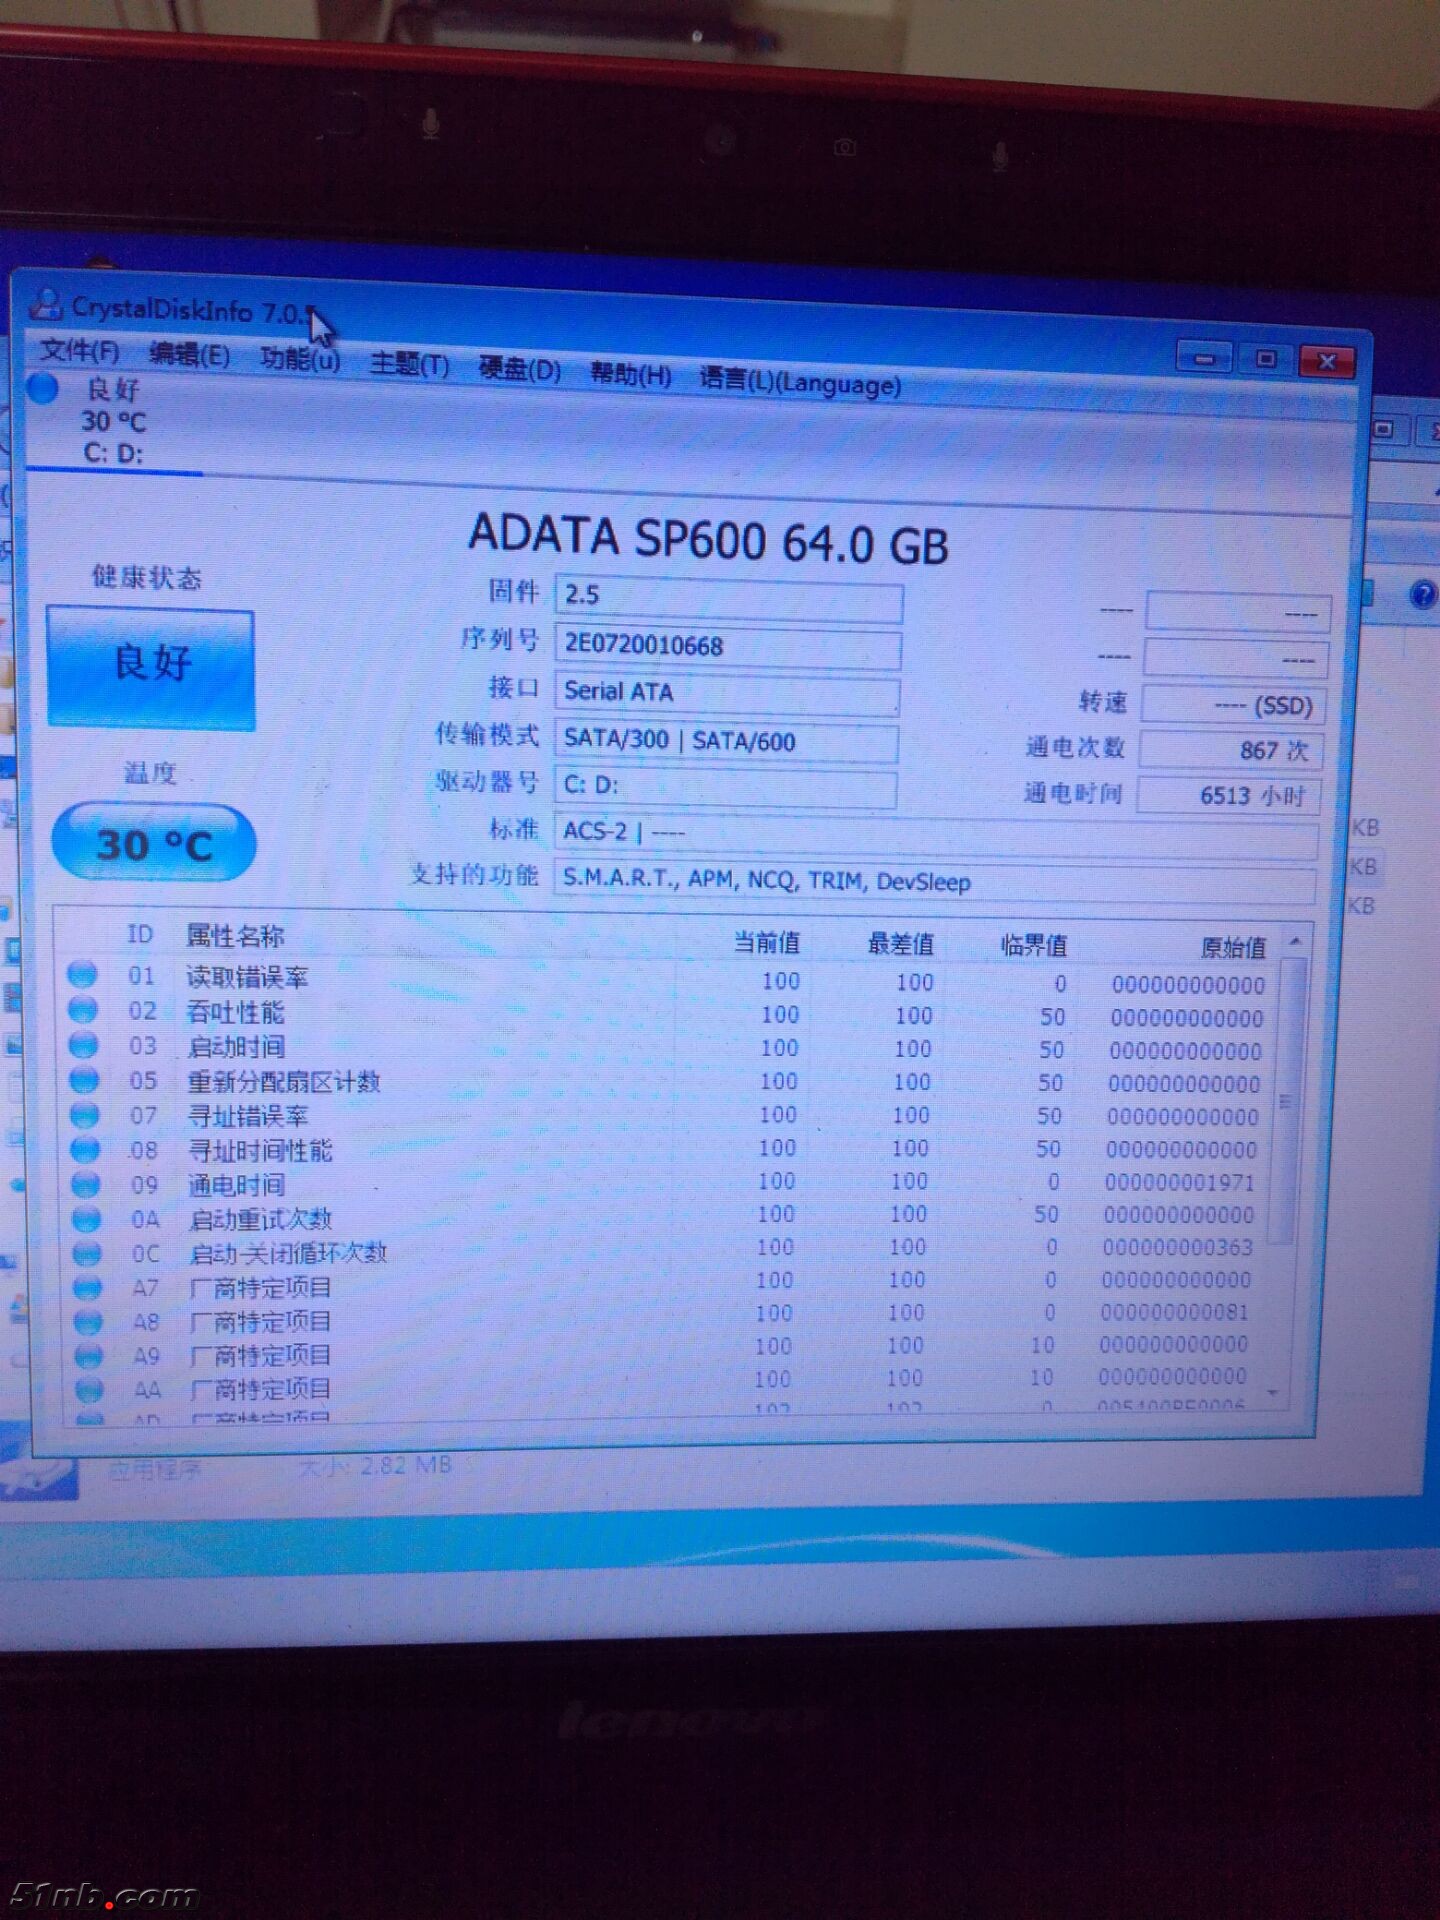Click the status orb for attribute 08

click(86, 1150)
